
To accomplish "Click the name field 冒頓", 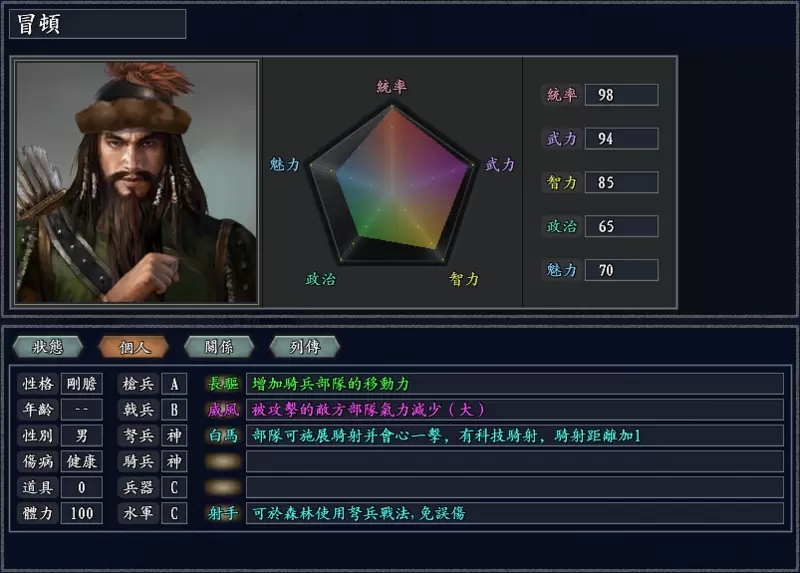I will tap(97, 24).
